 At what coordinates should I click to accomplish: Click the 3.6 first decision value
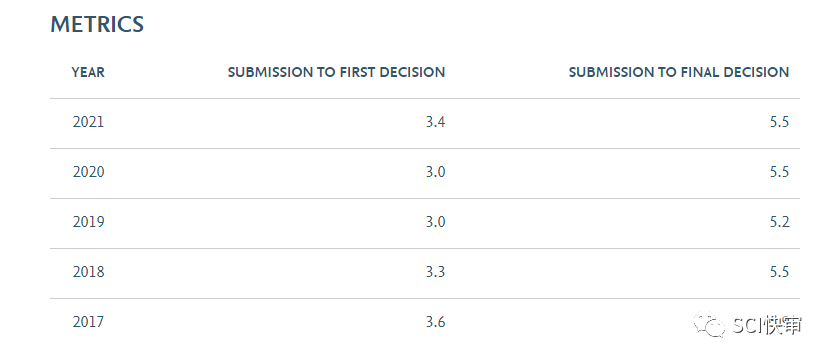pyautogui.click(x=436, y=321)
